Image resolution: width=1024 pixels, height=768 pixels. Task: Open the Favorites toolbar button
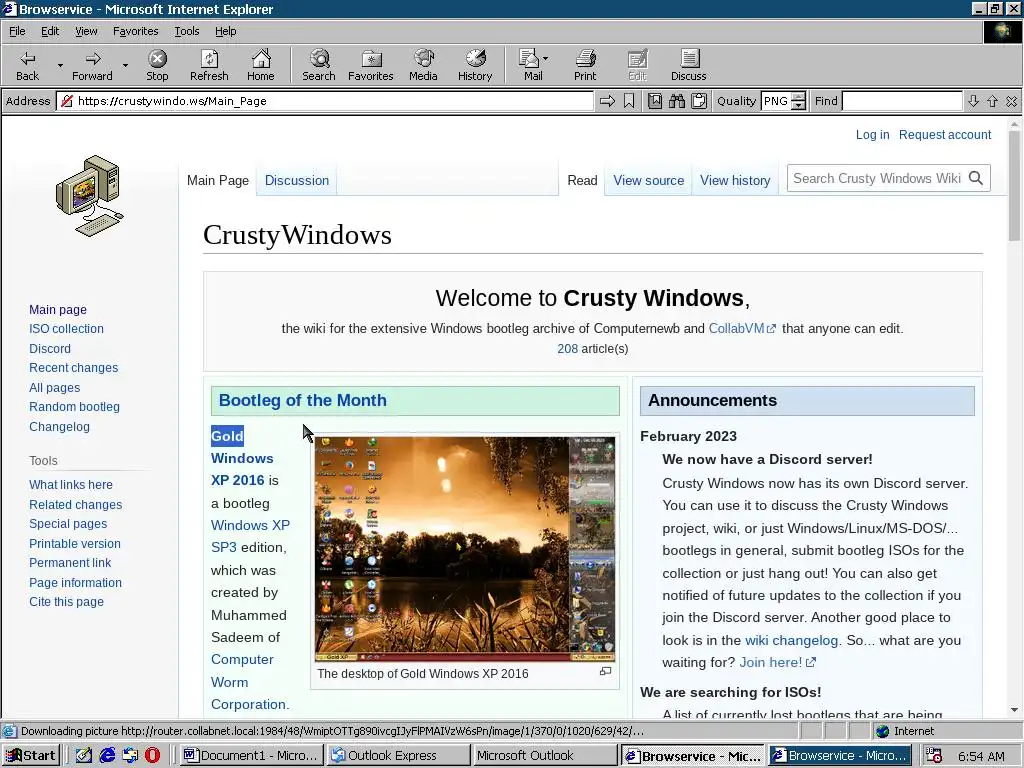[370, 65]
